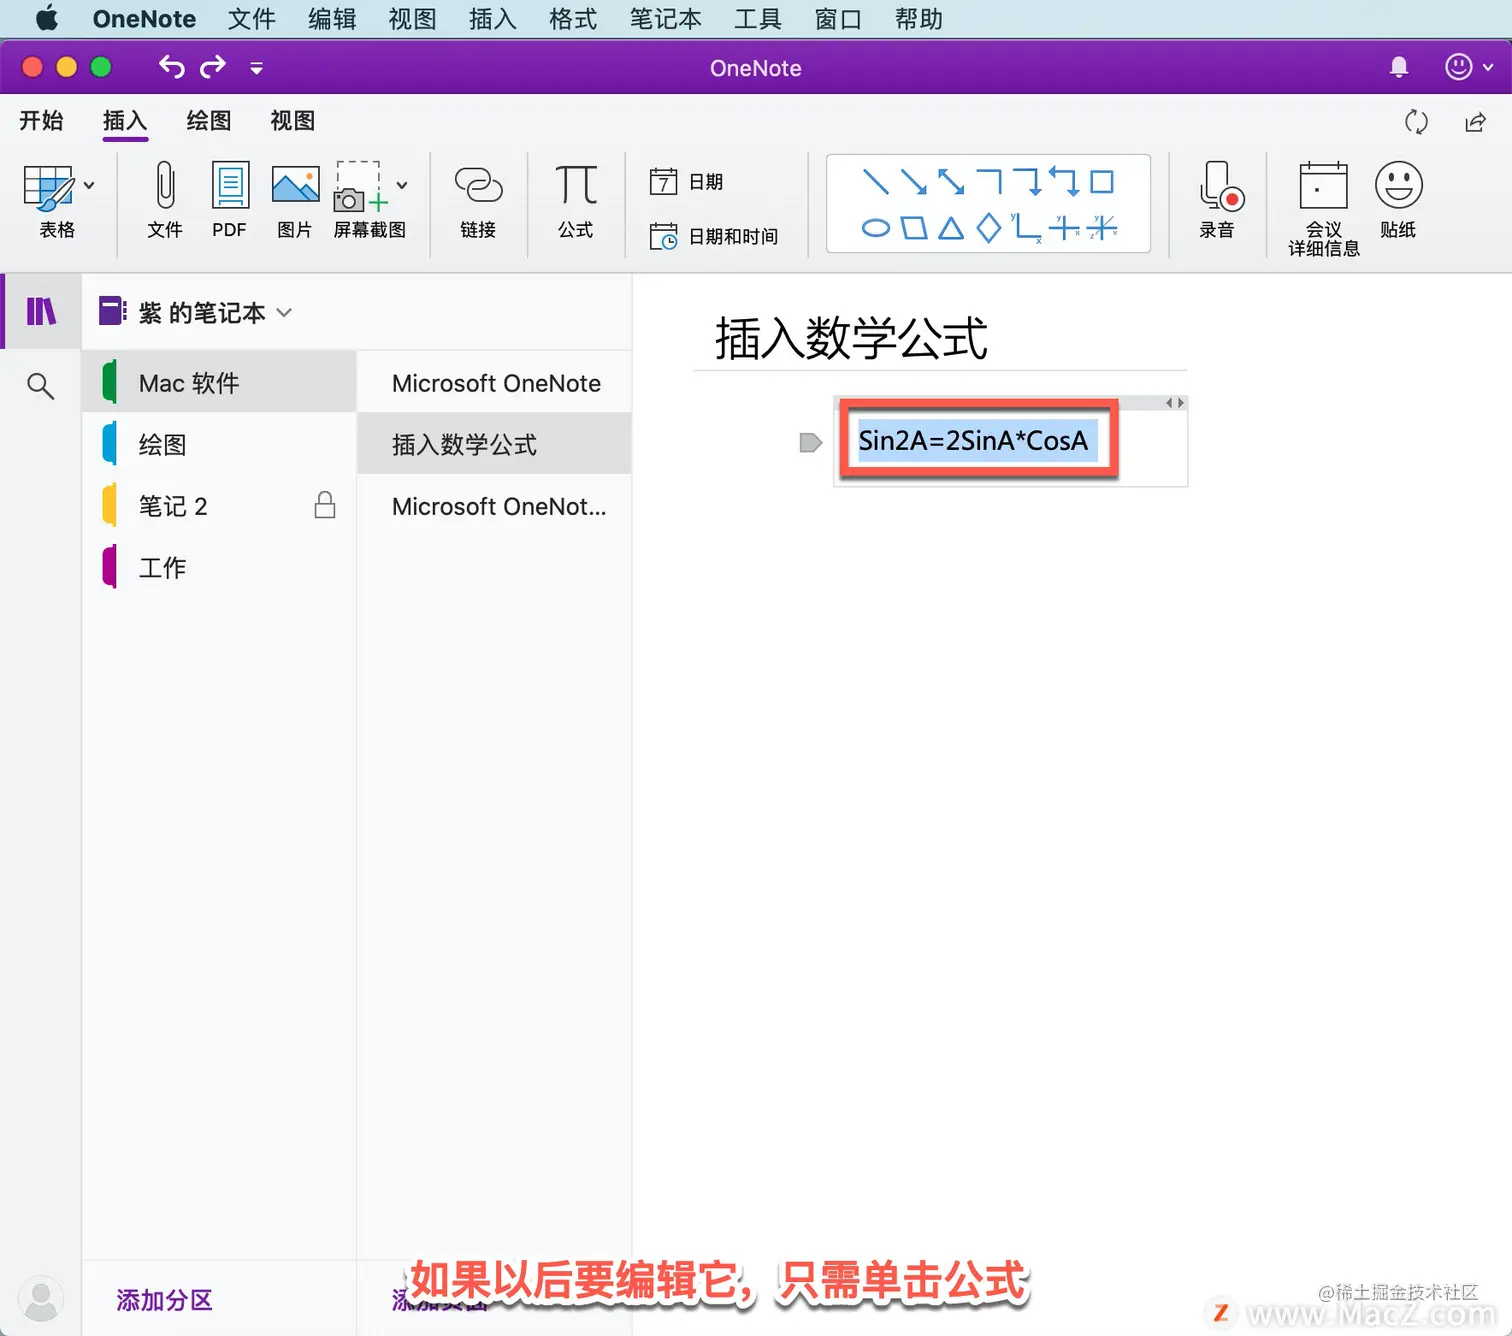Sync the notebook with sync icon
Image resolution: width=1512 pixels, height=1336 pixels.
tap(1416, 122)
